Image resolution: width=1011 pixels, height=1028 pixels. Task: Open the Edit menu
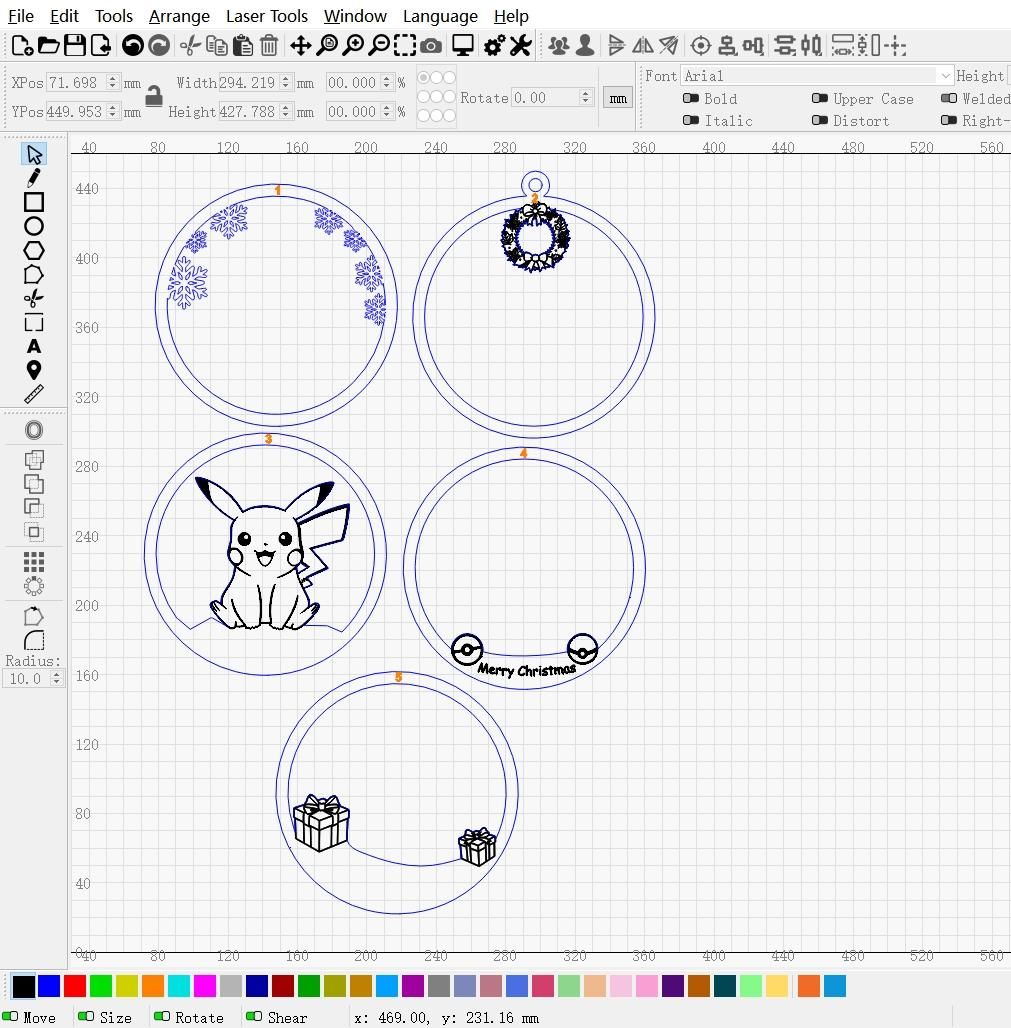pos(64,16)
